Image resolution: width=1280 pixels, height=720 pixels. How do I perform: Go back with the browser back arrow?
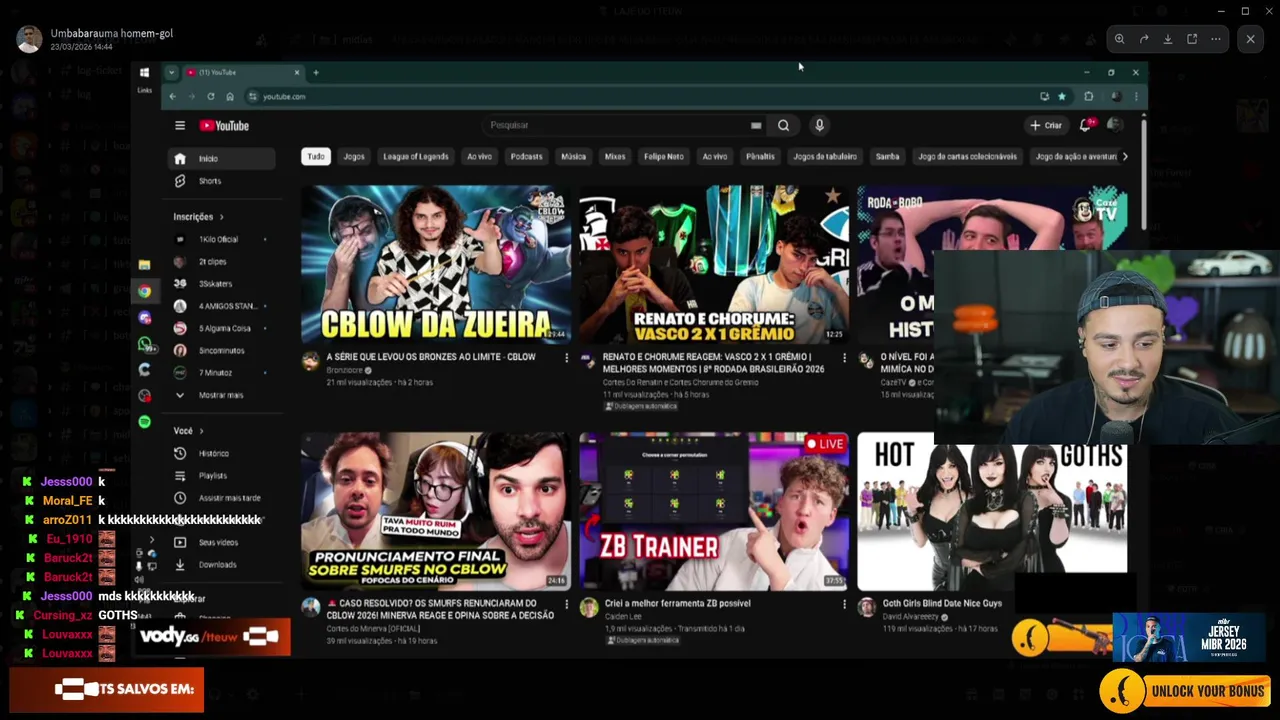(172, 96)
